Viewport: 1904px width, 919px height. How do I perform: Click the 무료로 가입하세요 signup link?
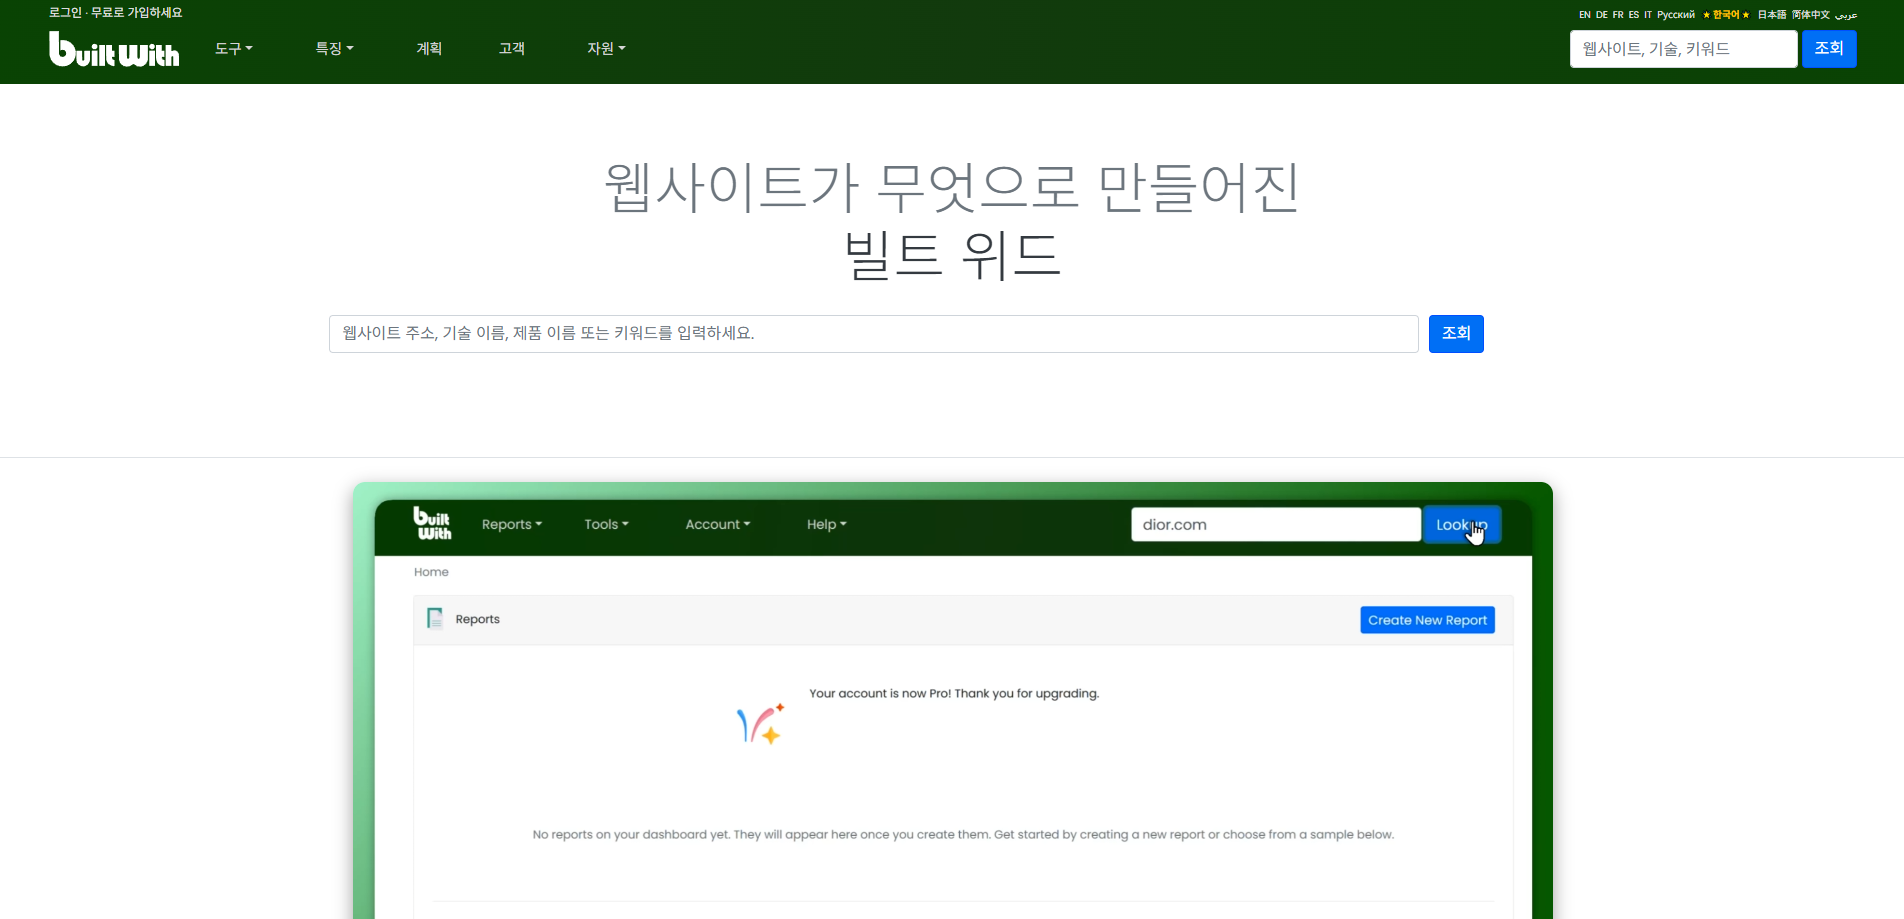pyautogui.click(x=137, y=12)
